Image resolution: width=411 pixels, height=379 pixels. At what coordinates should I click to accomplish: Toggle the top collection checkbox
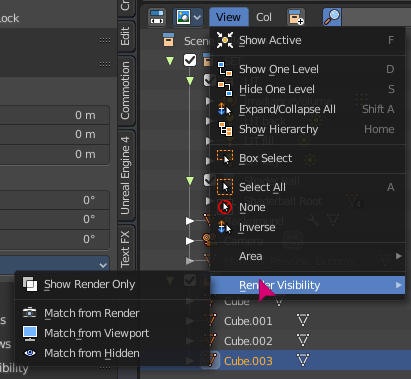190,60
